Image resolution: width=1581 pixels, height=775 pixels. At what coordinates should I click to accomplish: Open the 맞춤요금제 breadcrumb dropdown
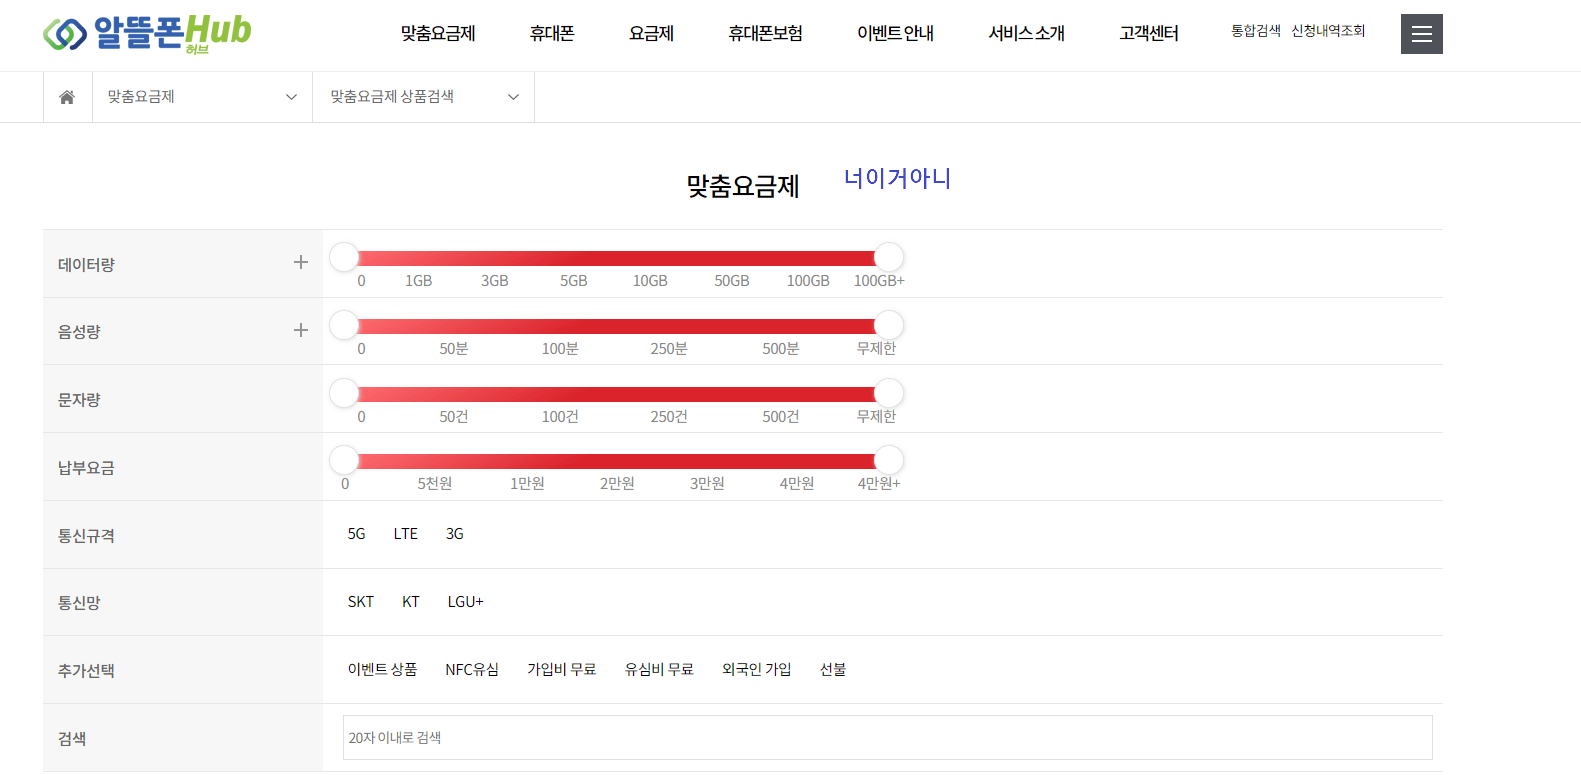(202, 97)
